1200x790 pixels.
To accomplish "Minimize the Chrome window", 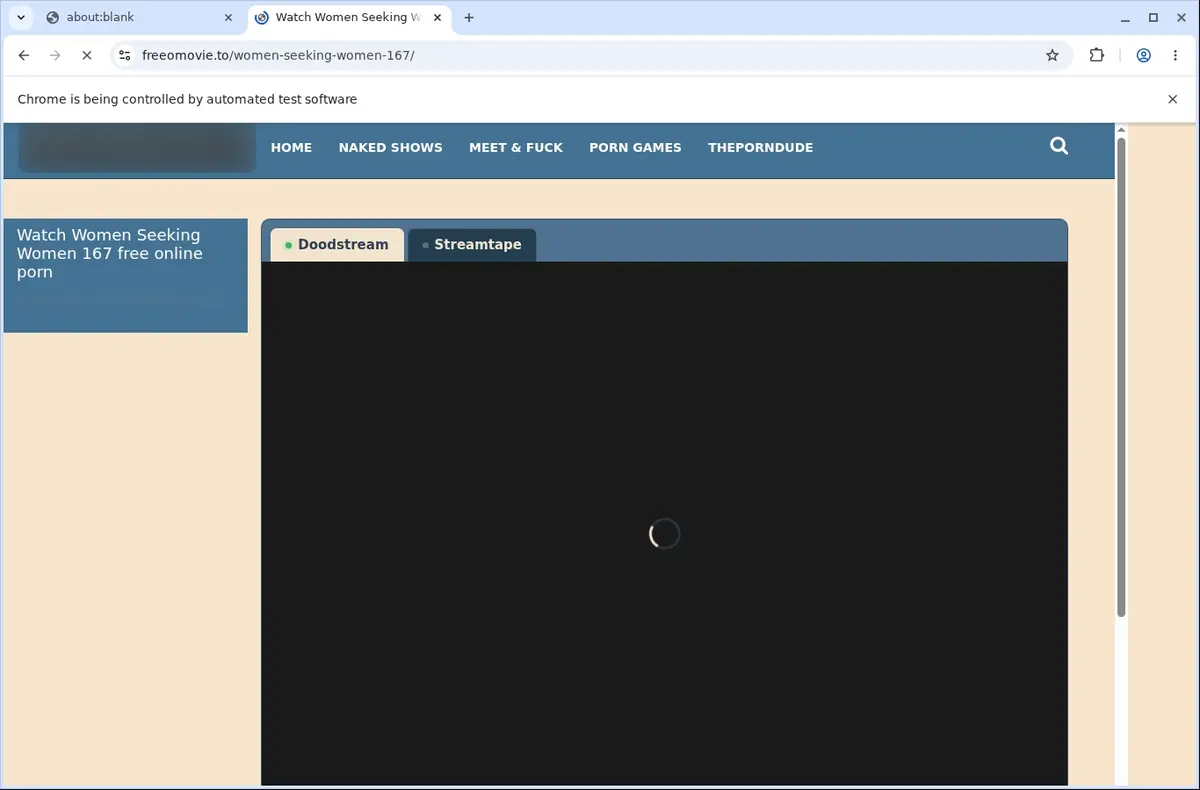I will coord(1126,17).
